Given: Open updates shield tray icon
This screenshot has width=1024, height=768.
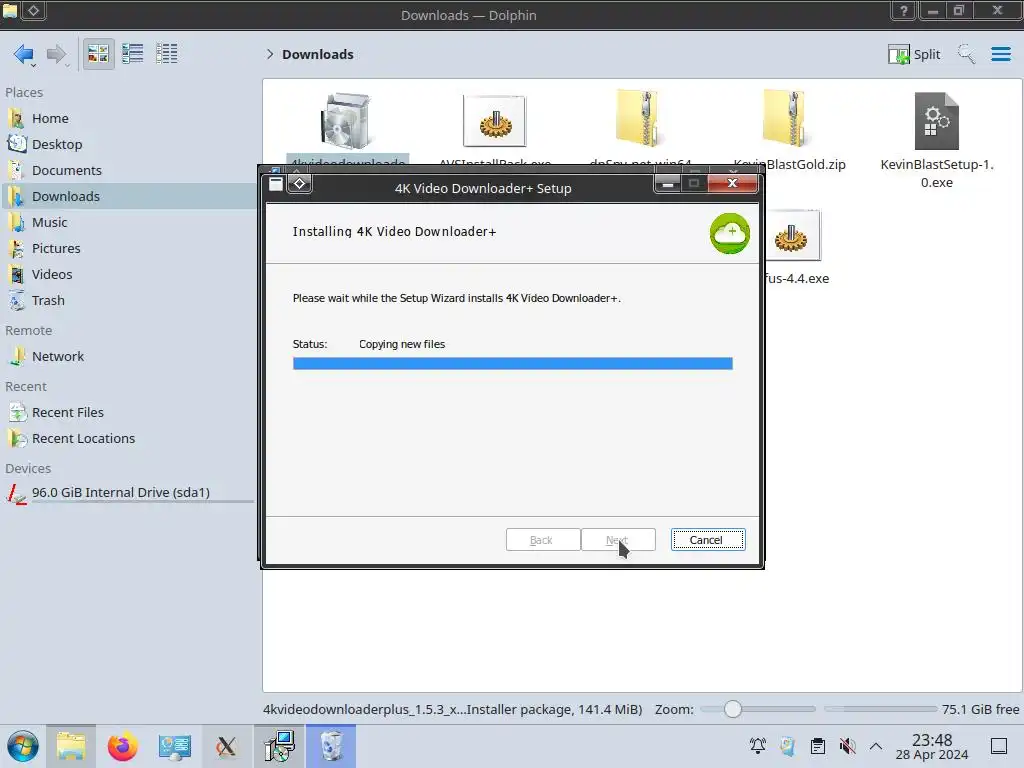Looking at the screenshot, I should (788, 746).
